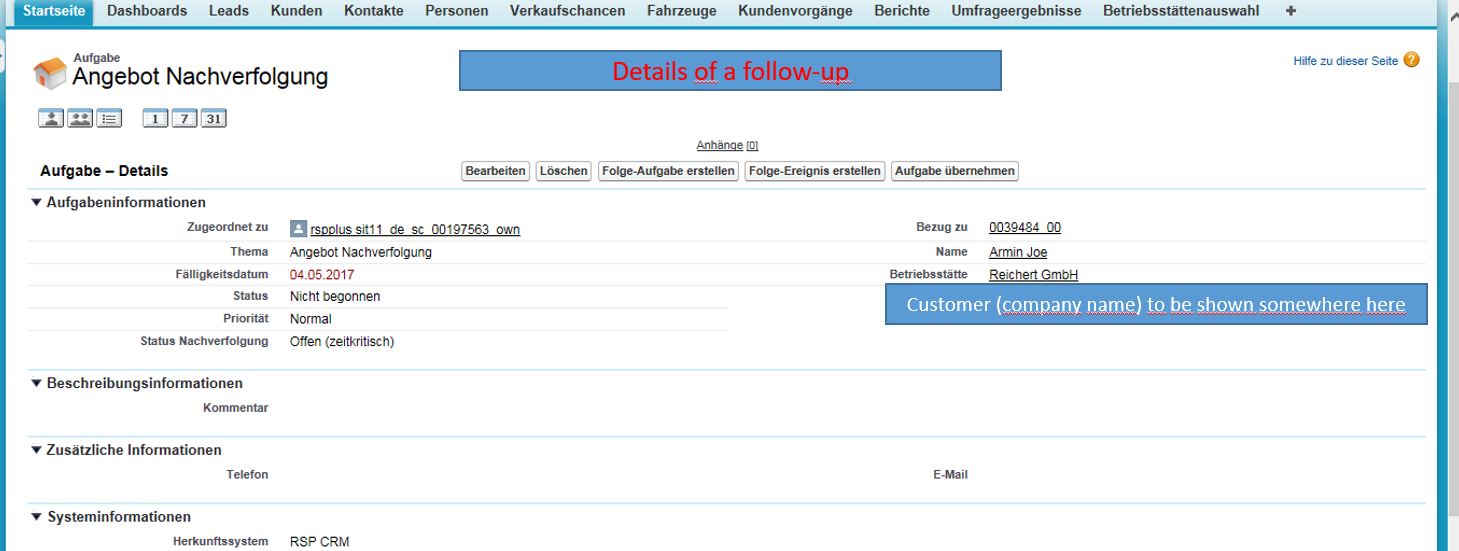The height and width of the screenshot is (551, 1459).
Task: Open the Reichert GmbH Betriebsstätte link
Action: tap(1034, 275)
